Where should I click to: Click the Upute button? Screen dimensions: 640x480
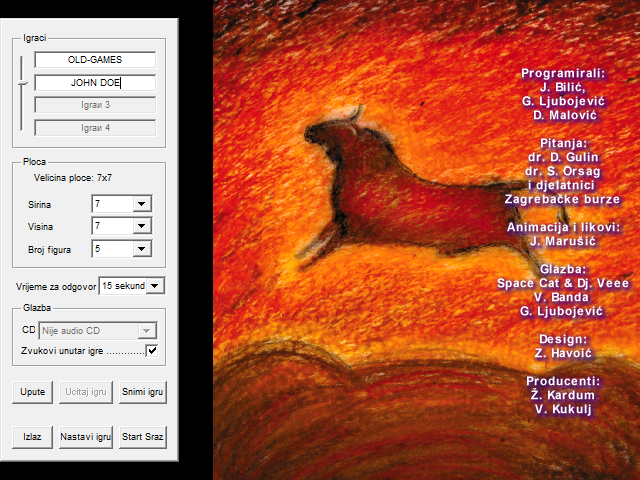tap(32, 392)
